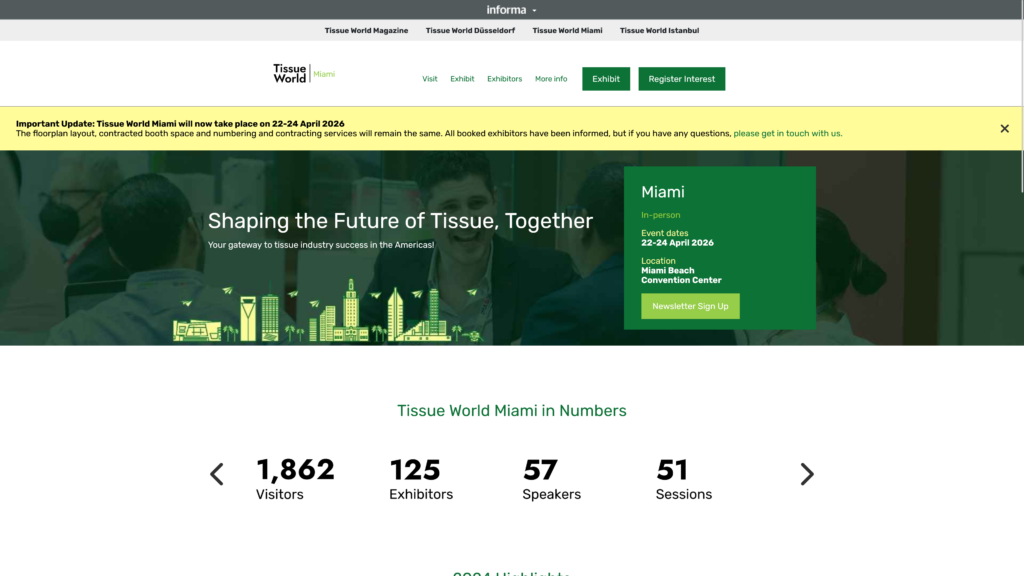The height and width of the screenshot is (576, 1024).
Task: Click the '57 Speakers' statistic
Action: pos(552,479)
